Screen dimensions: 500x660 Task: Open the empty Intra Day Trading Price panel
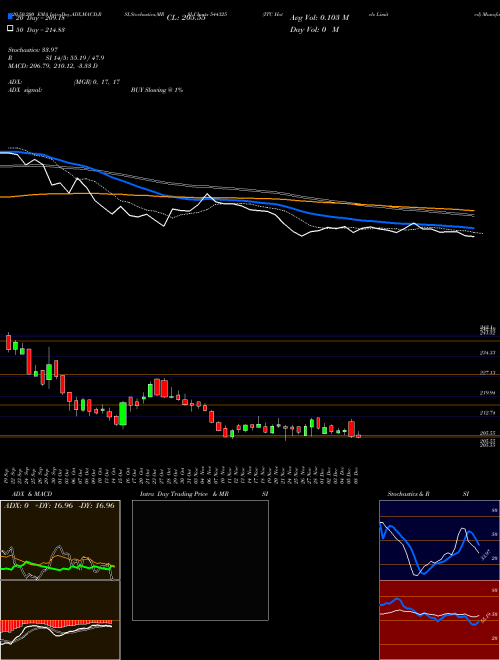(200, 560)
